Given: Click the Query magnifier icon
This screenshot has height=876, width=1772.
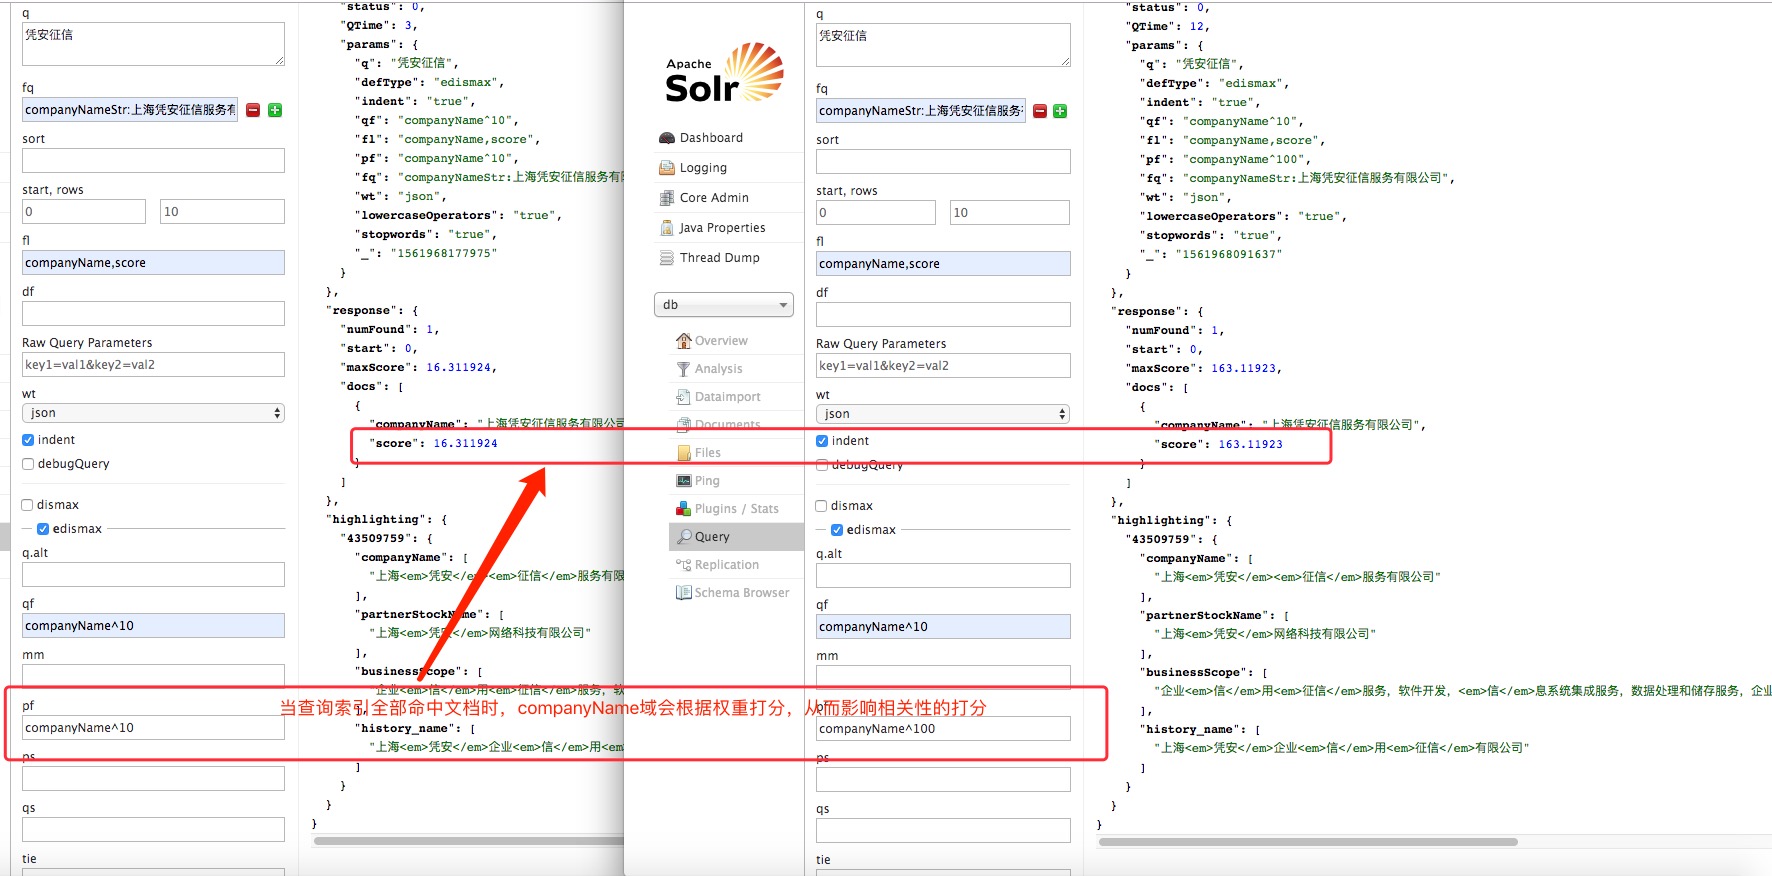Looking at the screenshot, I should point(684,537).
